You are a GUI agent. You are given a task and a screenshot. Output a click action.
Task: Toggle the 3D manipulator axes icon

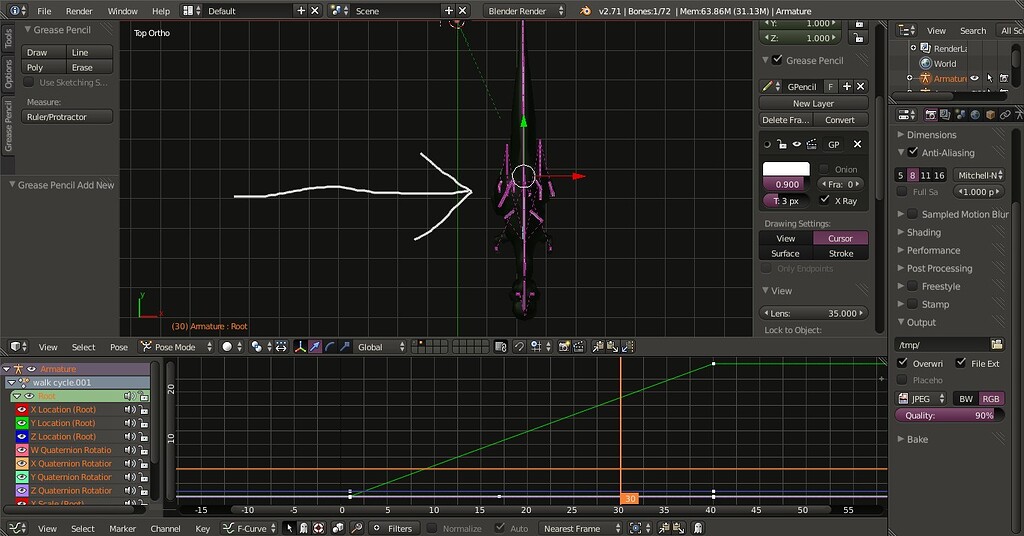(x=300, y=347)
